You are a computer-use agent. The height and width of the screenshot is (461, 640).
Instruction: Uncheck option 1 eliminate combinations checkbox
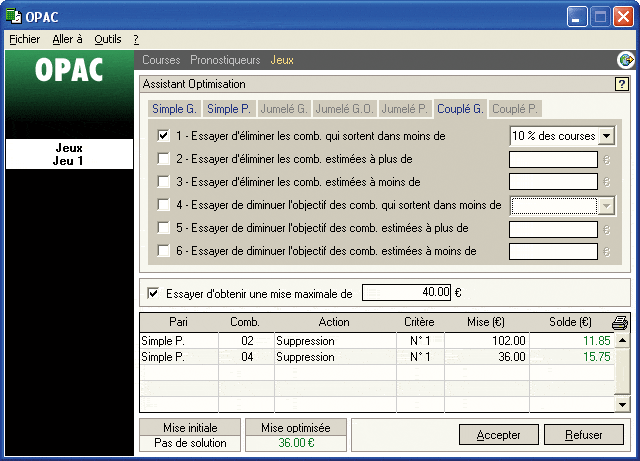click(x=164, y=135)
